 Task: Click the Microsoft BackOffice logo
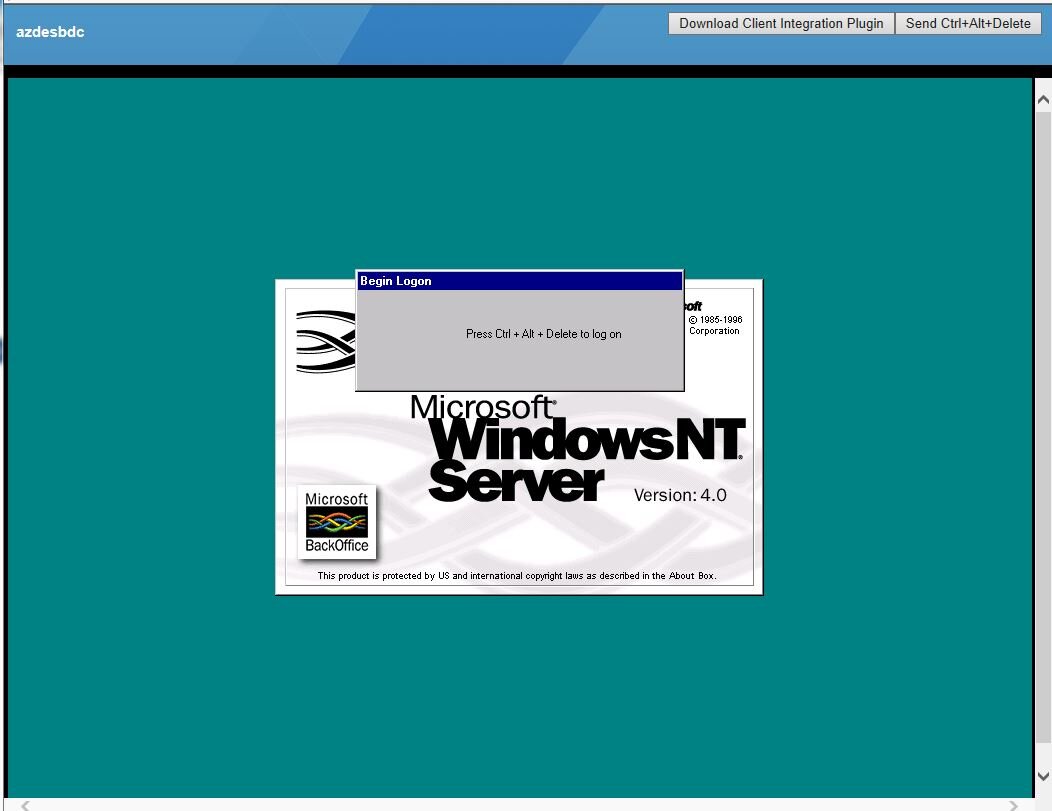(x=336, y=522)
